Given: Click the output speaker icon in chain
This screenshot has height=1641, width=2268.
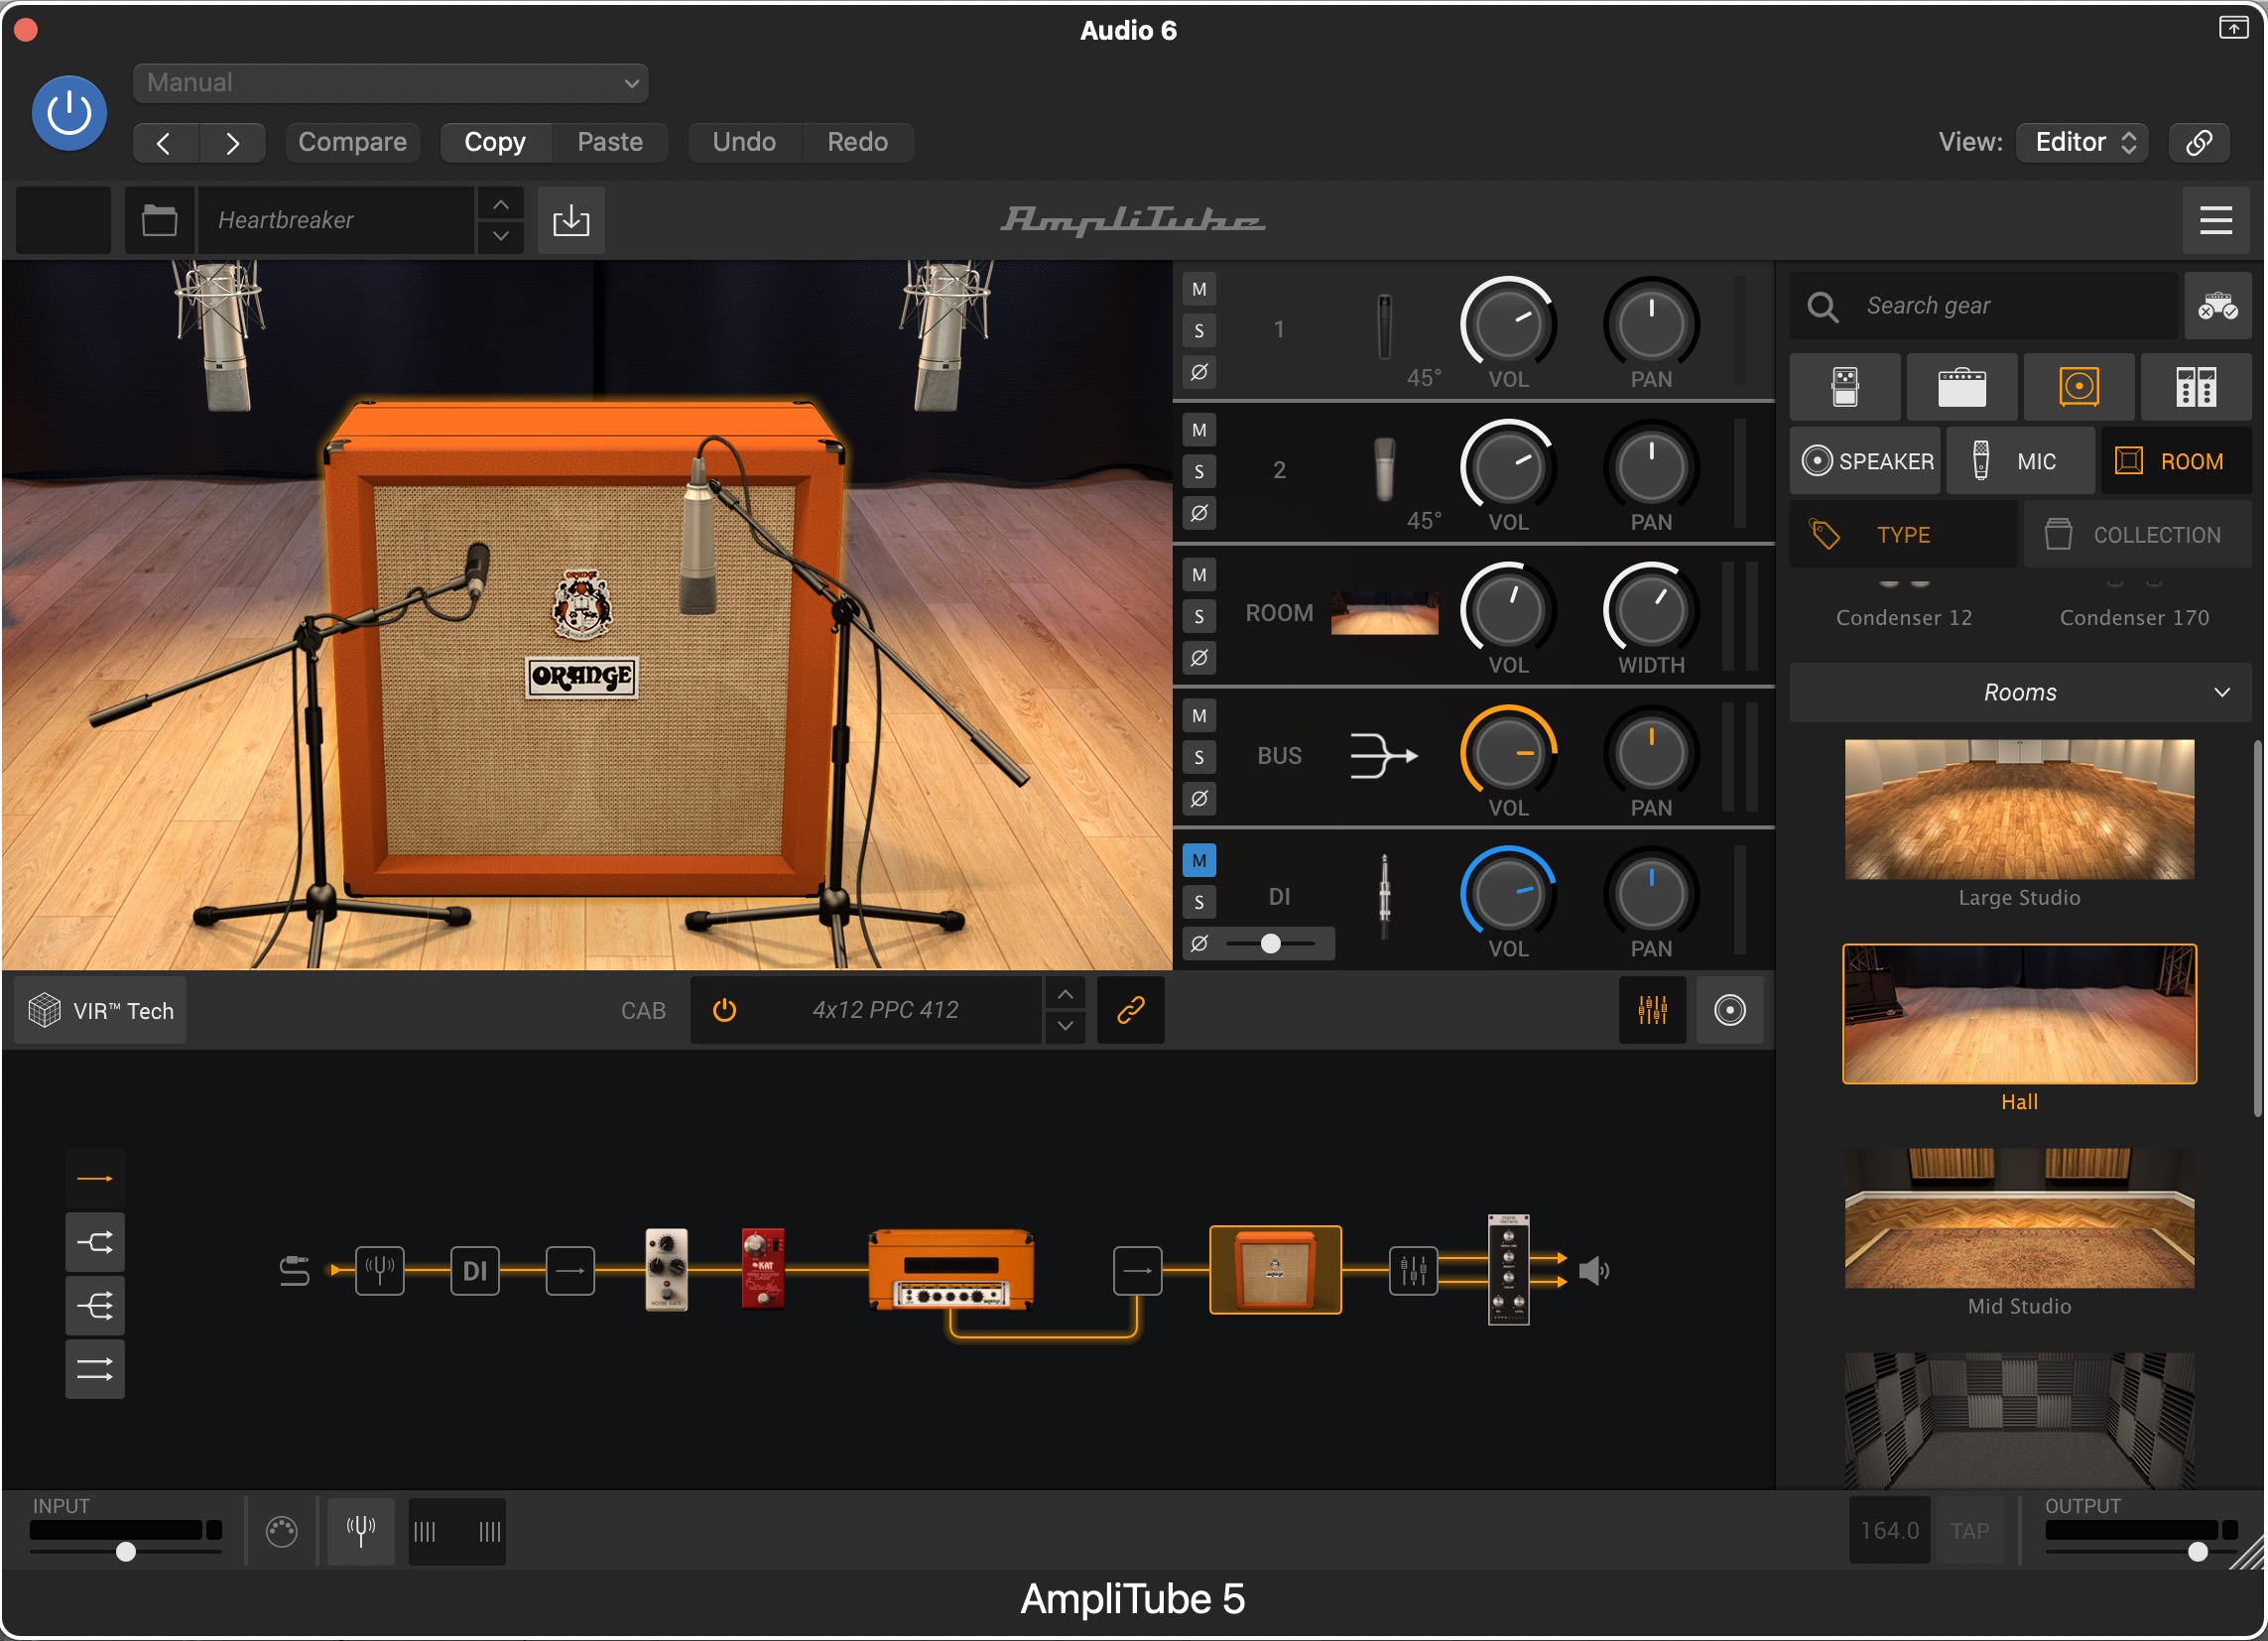Looking at the screenshot, I should tap(1594, 1271).
